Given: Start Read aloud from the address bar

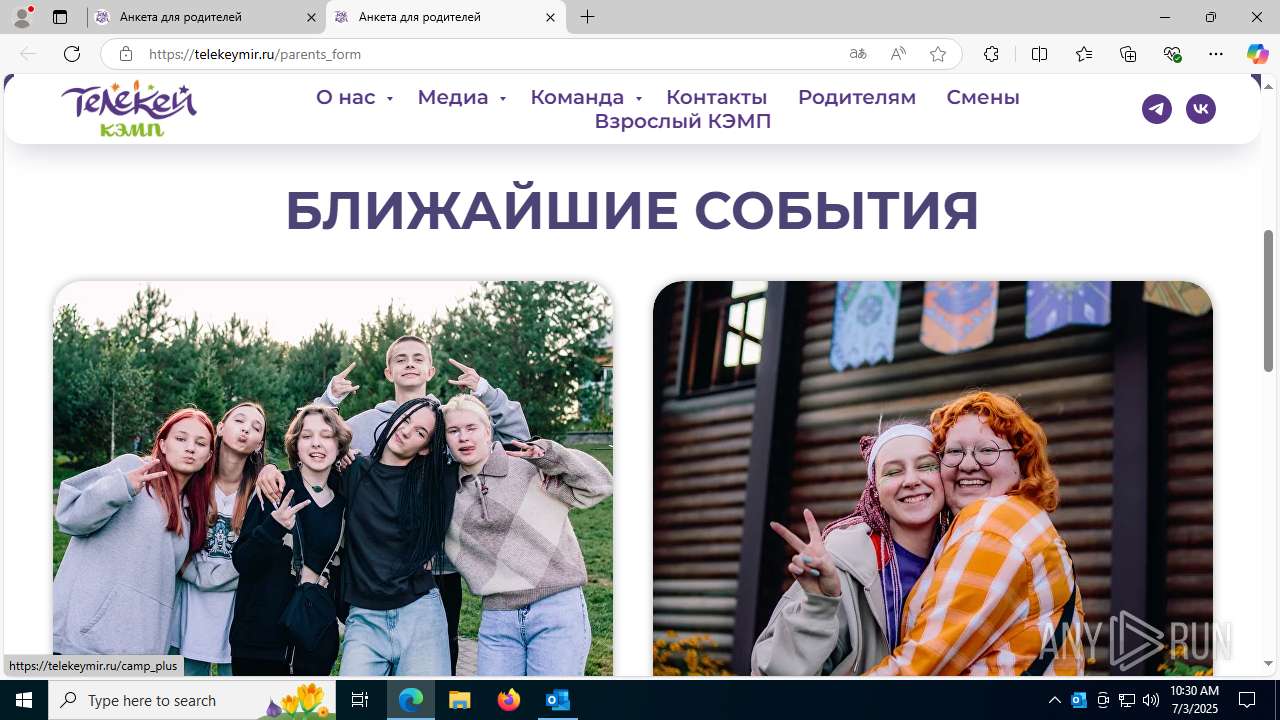Looking at the screenshot, I should click(x=898, y=54).
